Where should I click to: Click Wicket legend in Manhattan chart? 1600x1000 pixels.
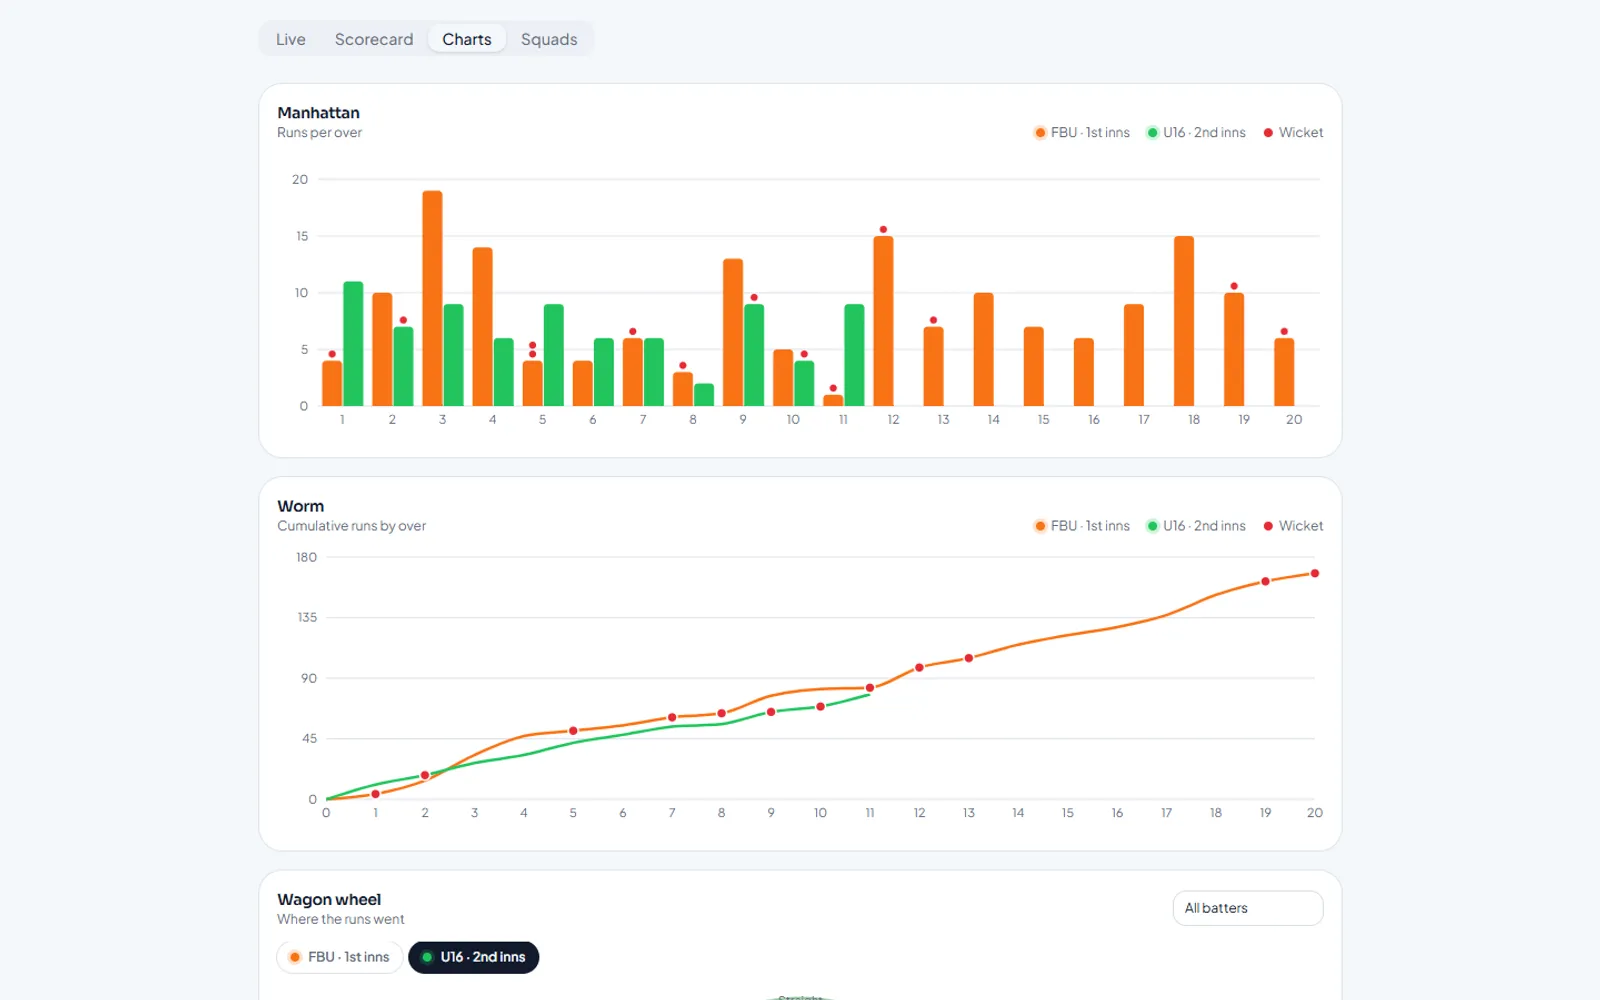[x=1293, y=132]
